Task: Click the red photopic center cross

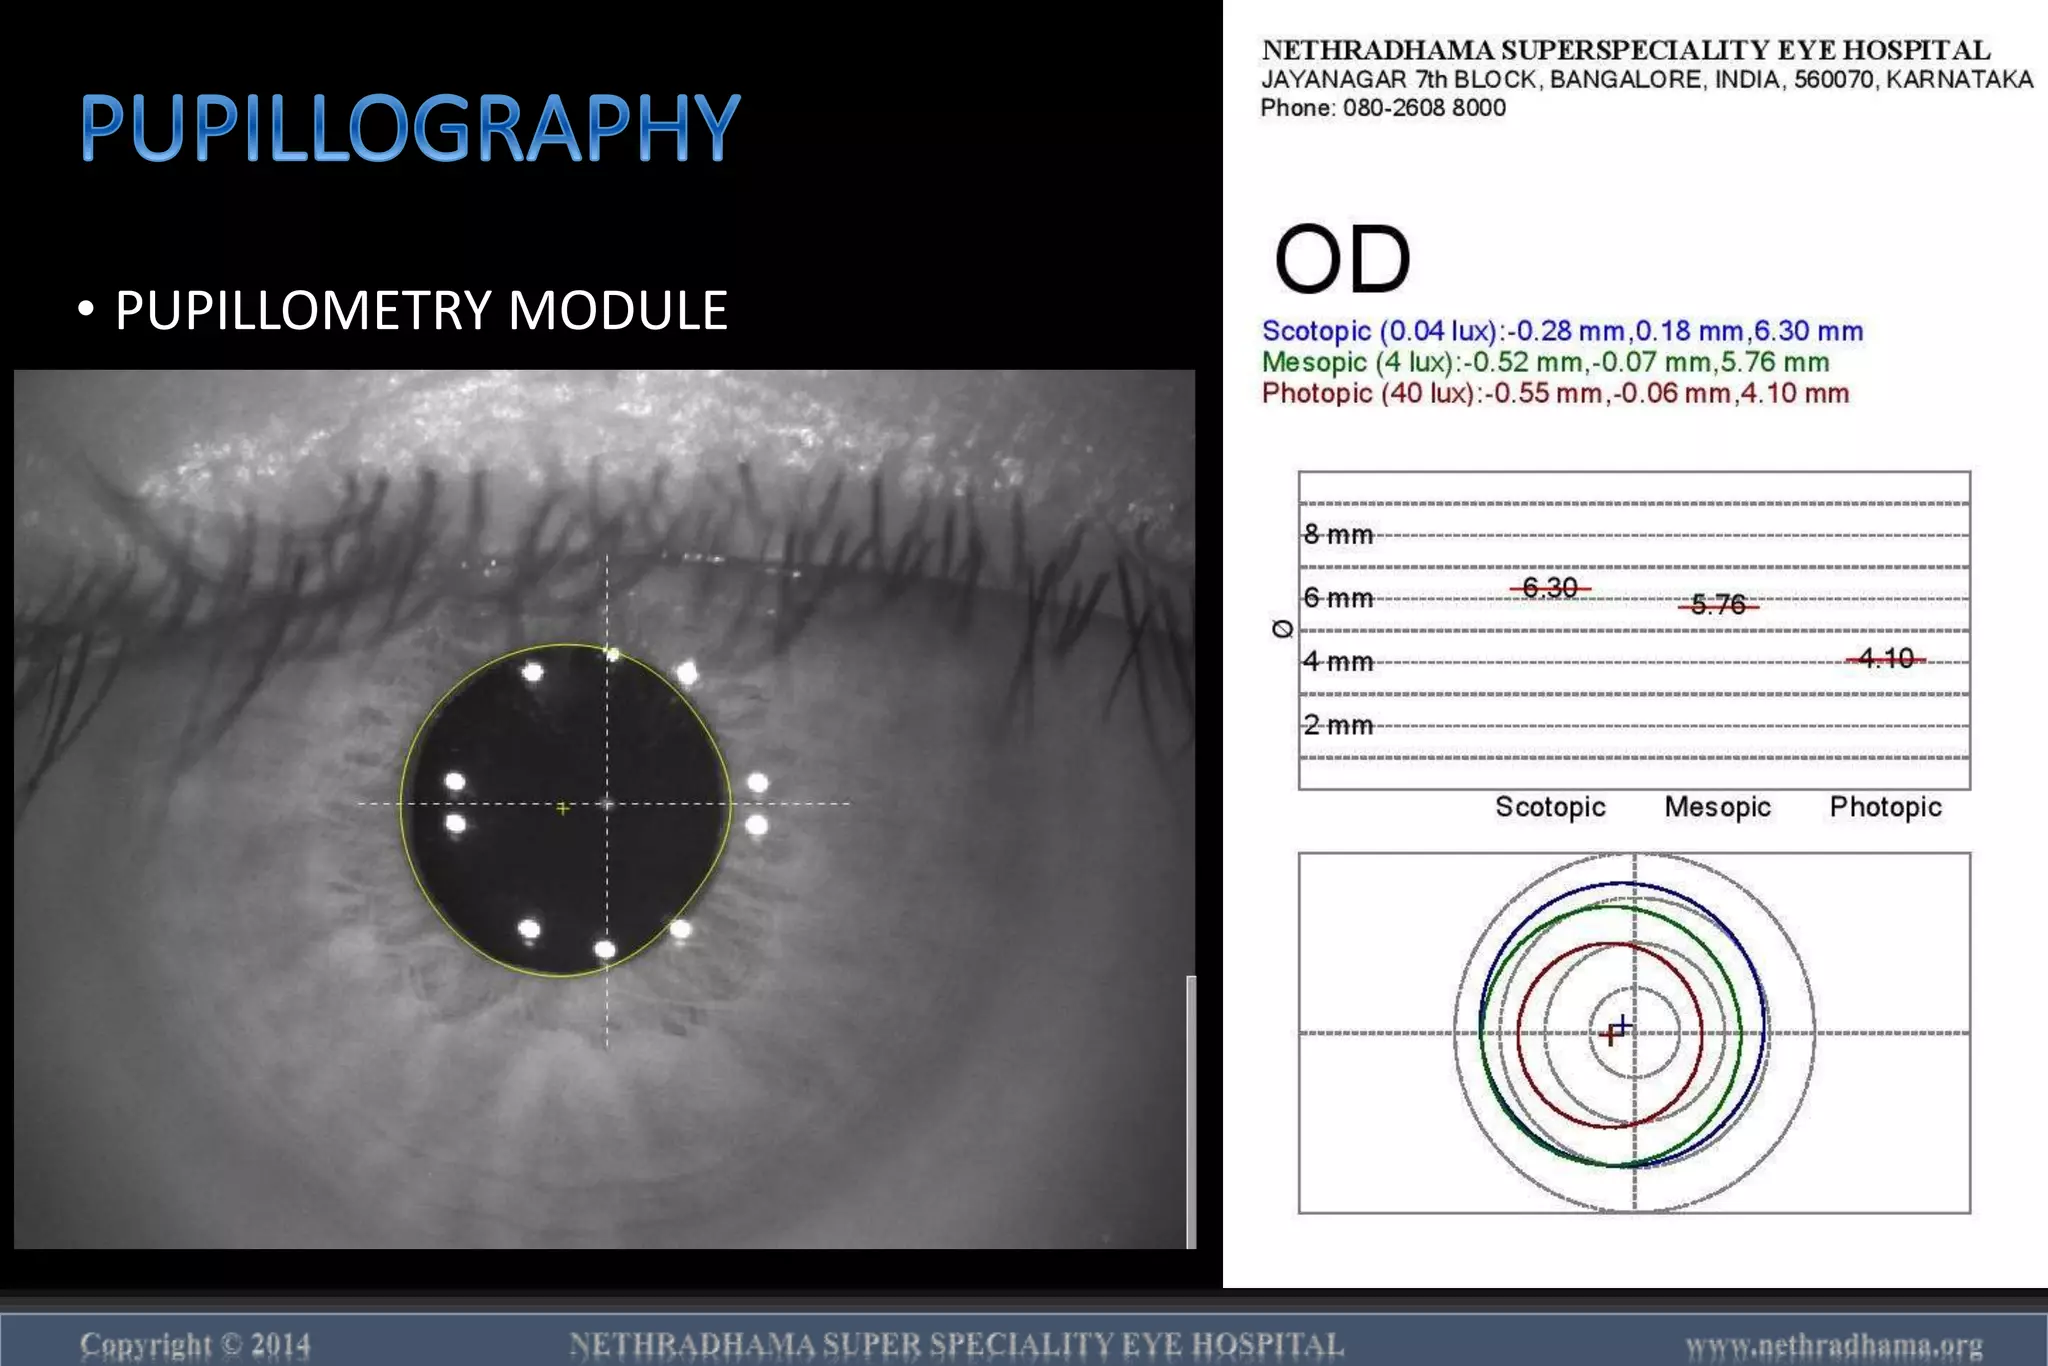Action: coord(1610,1035)
